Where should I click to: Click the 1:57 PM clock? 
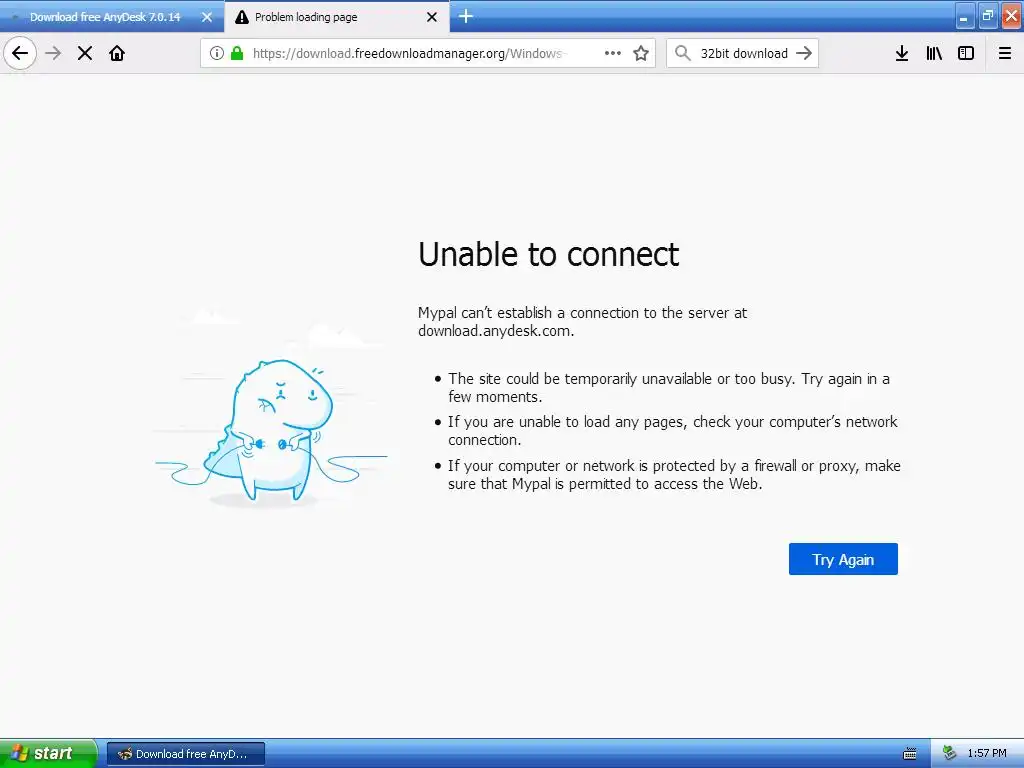click(x=987, y=754)
